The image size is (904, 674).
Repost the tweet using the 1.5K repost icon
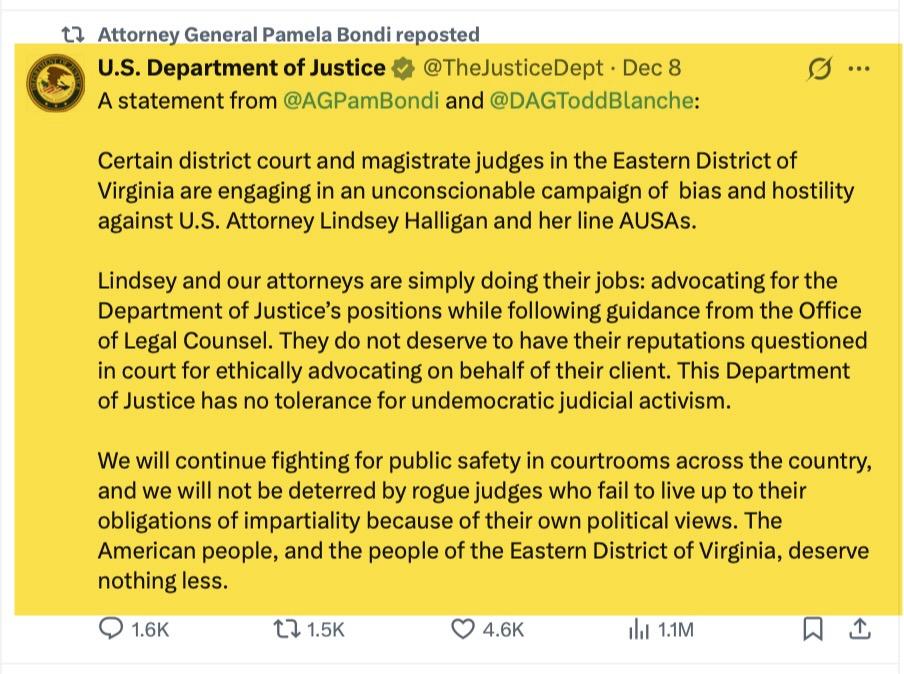click(x=285, y=629)
